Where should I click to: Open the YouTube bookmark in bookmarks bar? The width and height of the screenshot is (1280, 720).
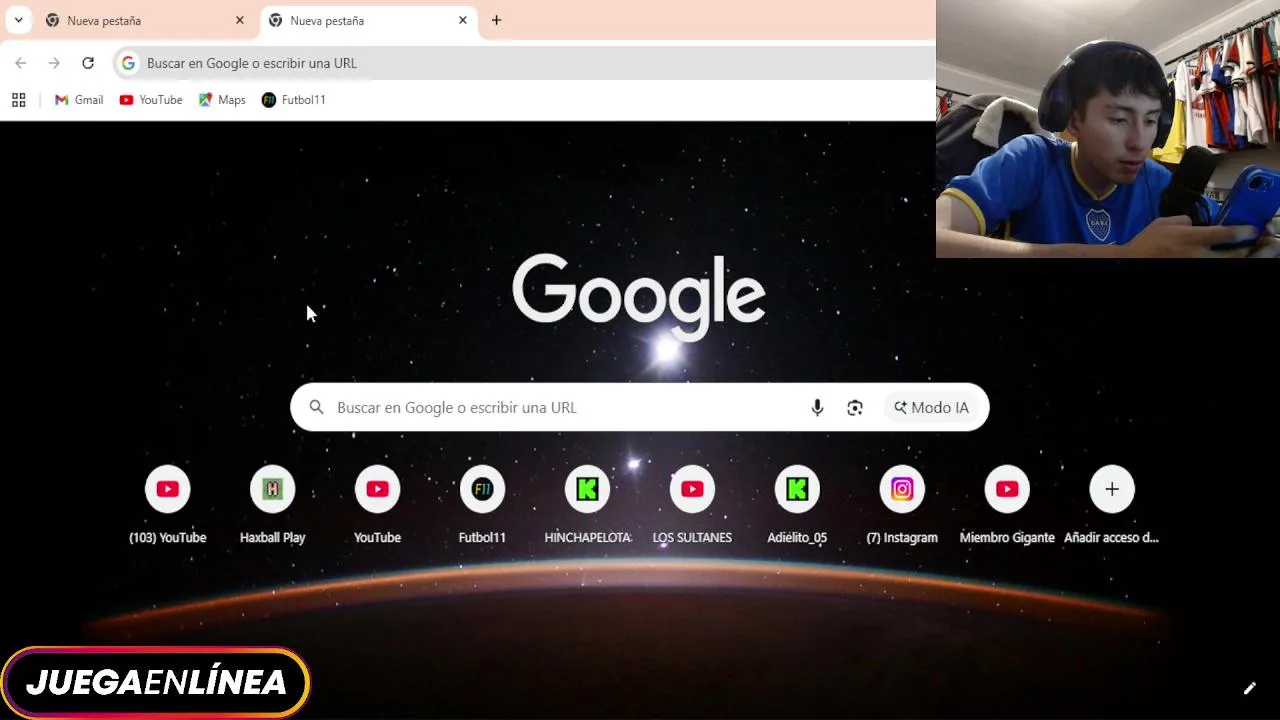click(x=151, y=100)
